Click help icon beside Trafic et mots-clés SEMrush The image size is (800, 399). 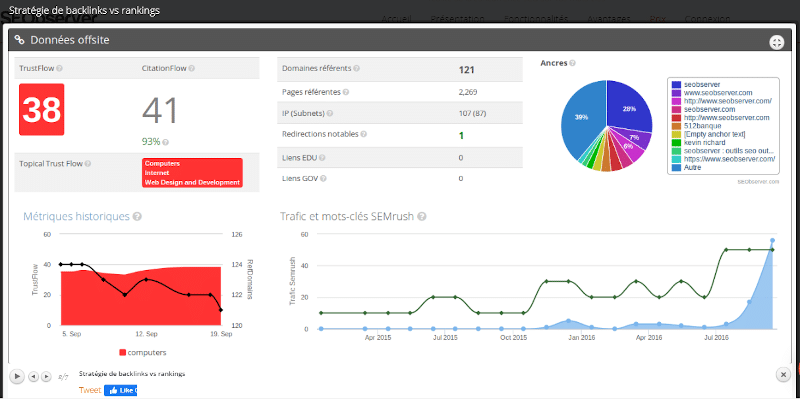pos(421,216)
